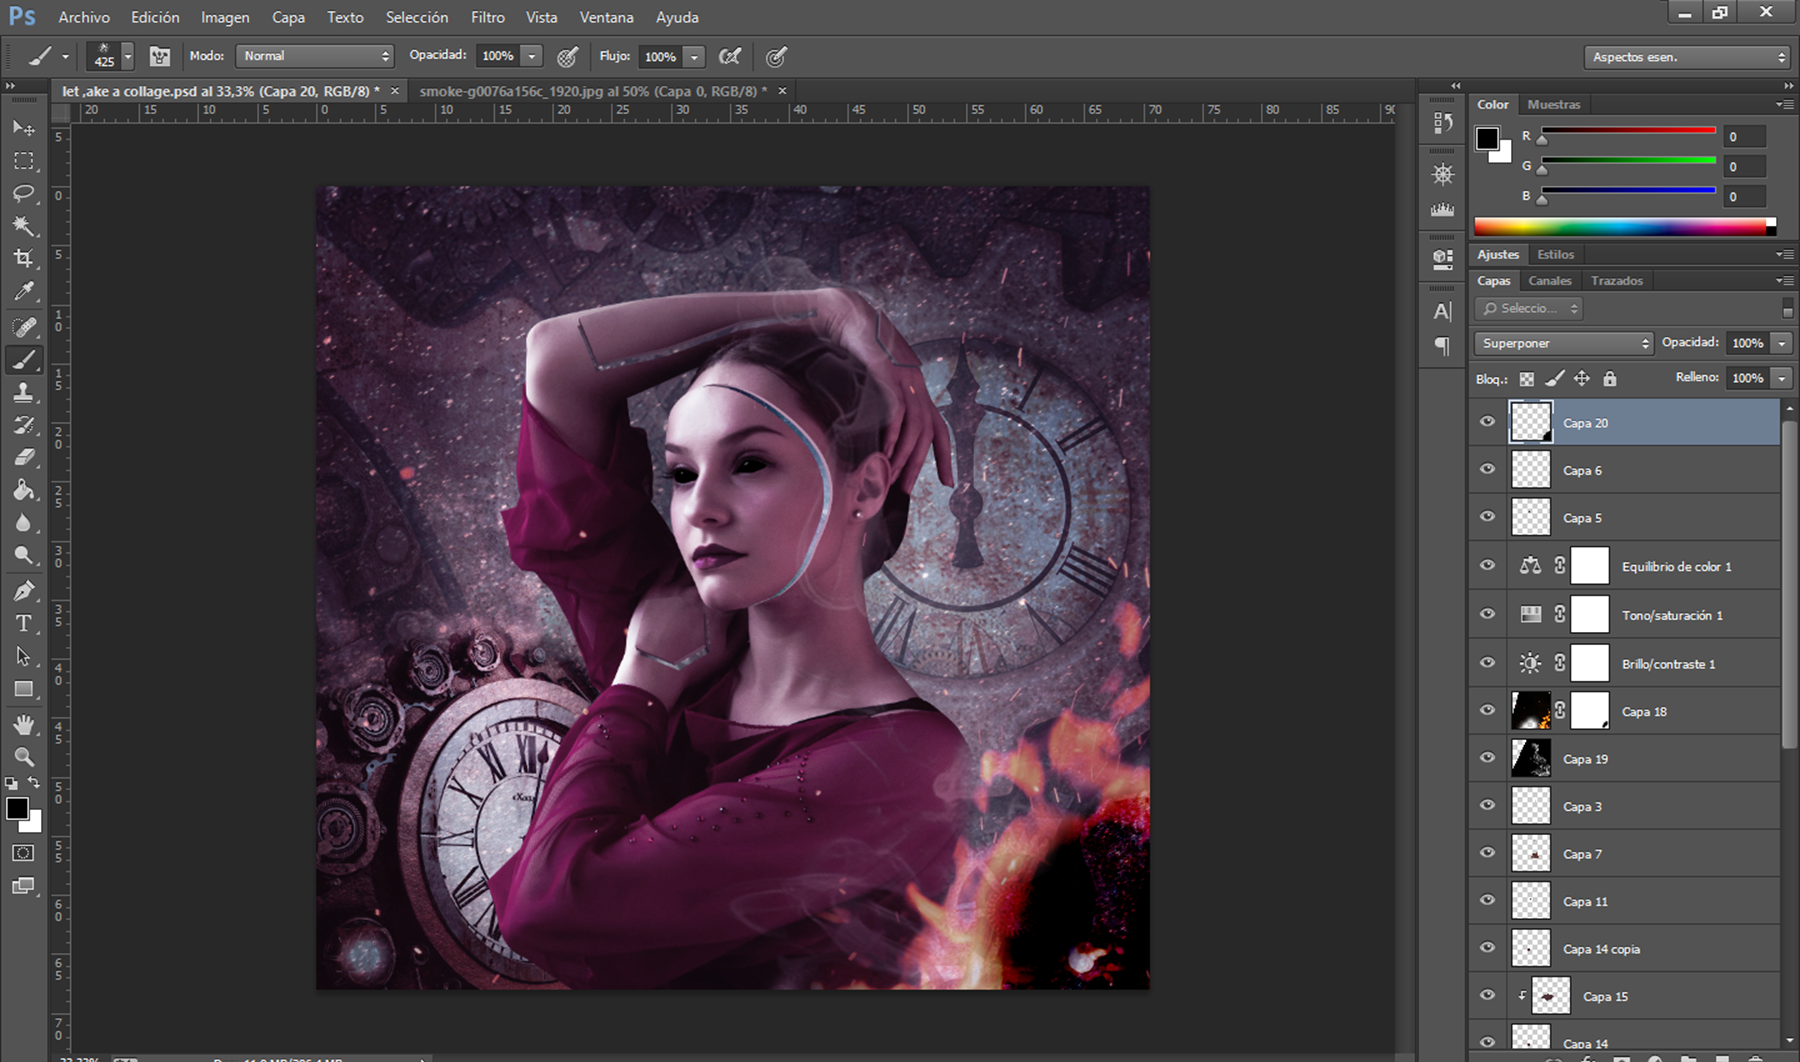The height and width of the screenshot is (1062, 1800).
Task: Select the Hand tool
Action: tap(24, 724)
